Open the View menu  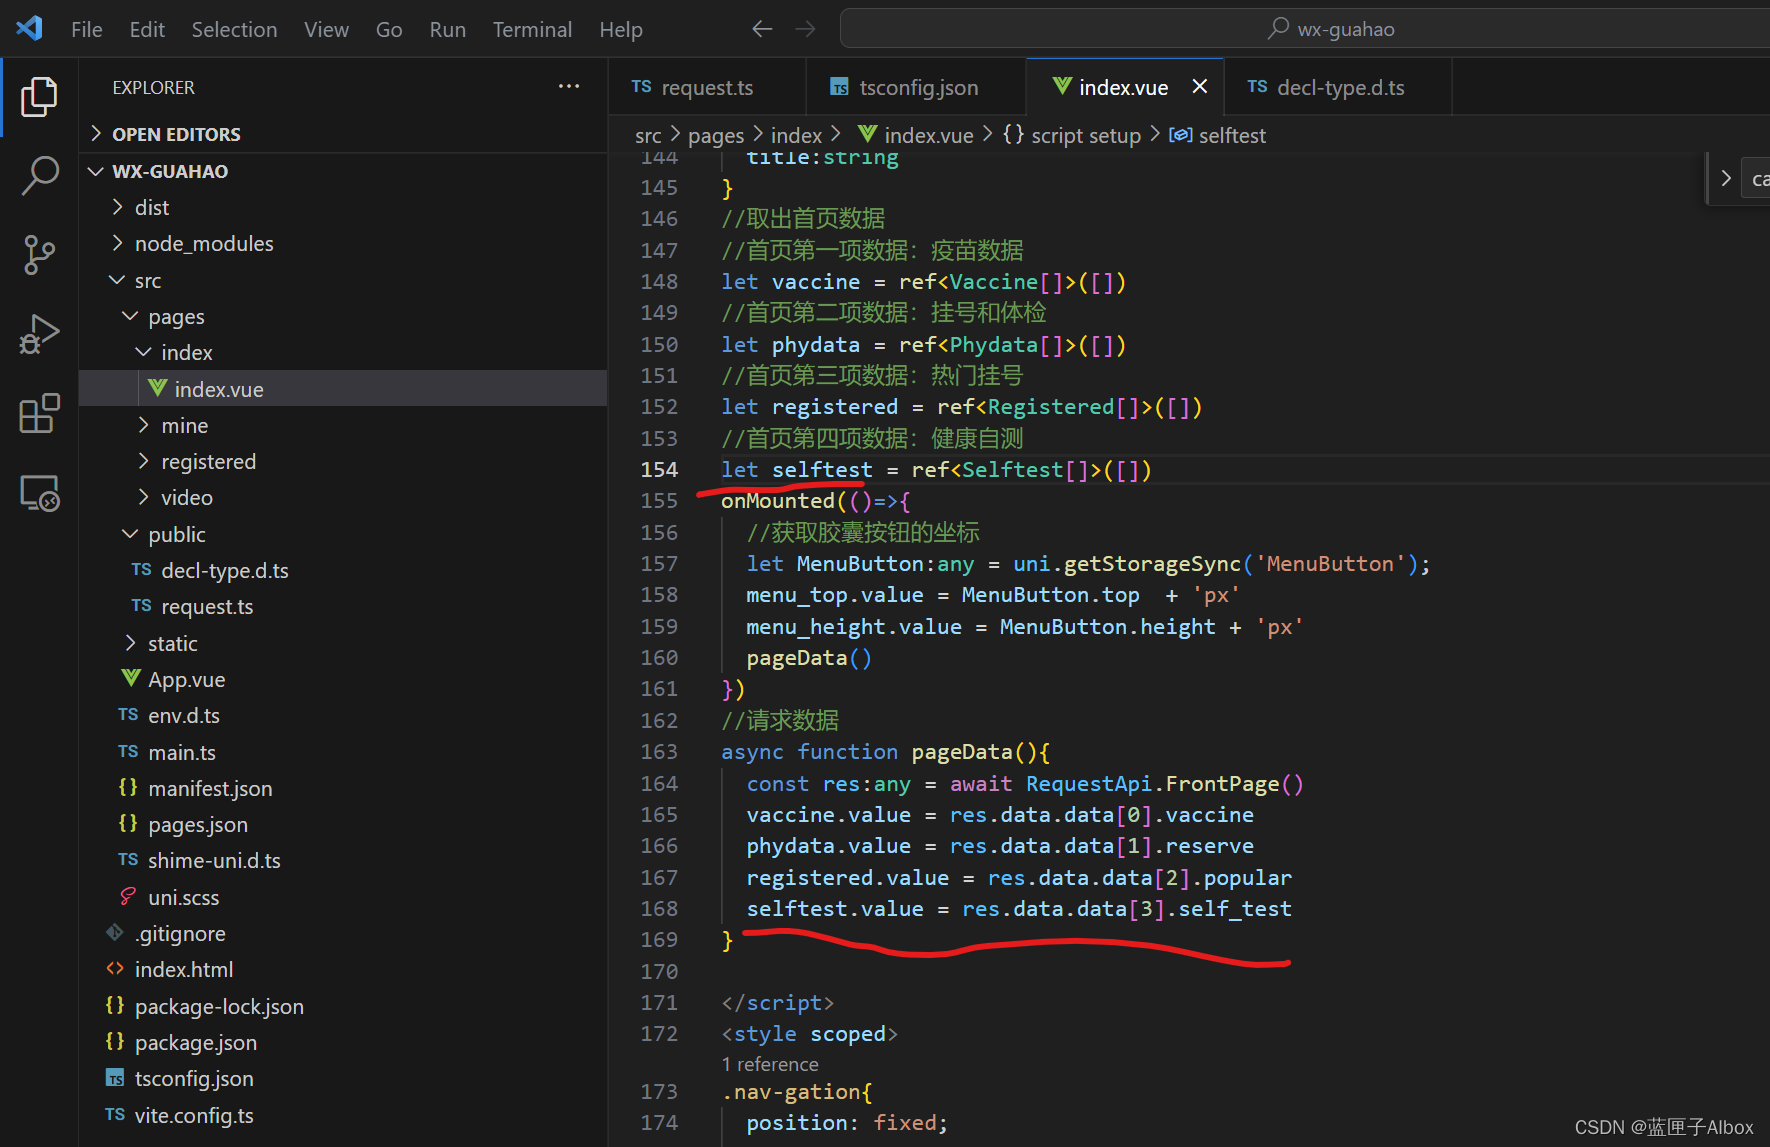326,29
